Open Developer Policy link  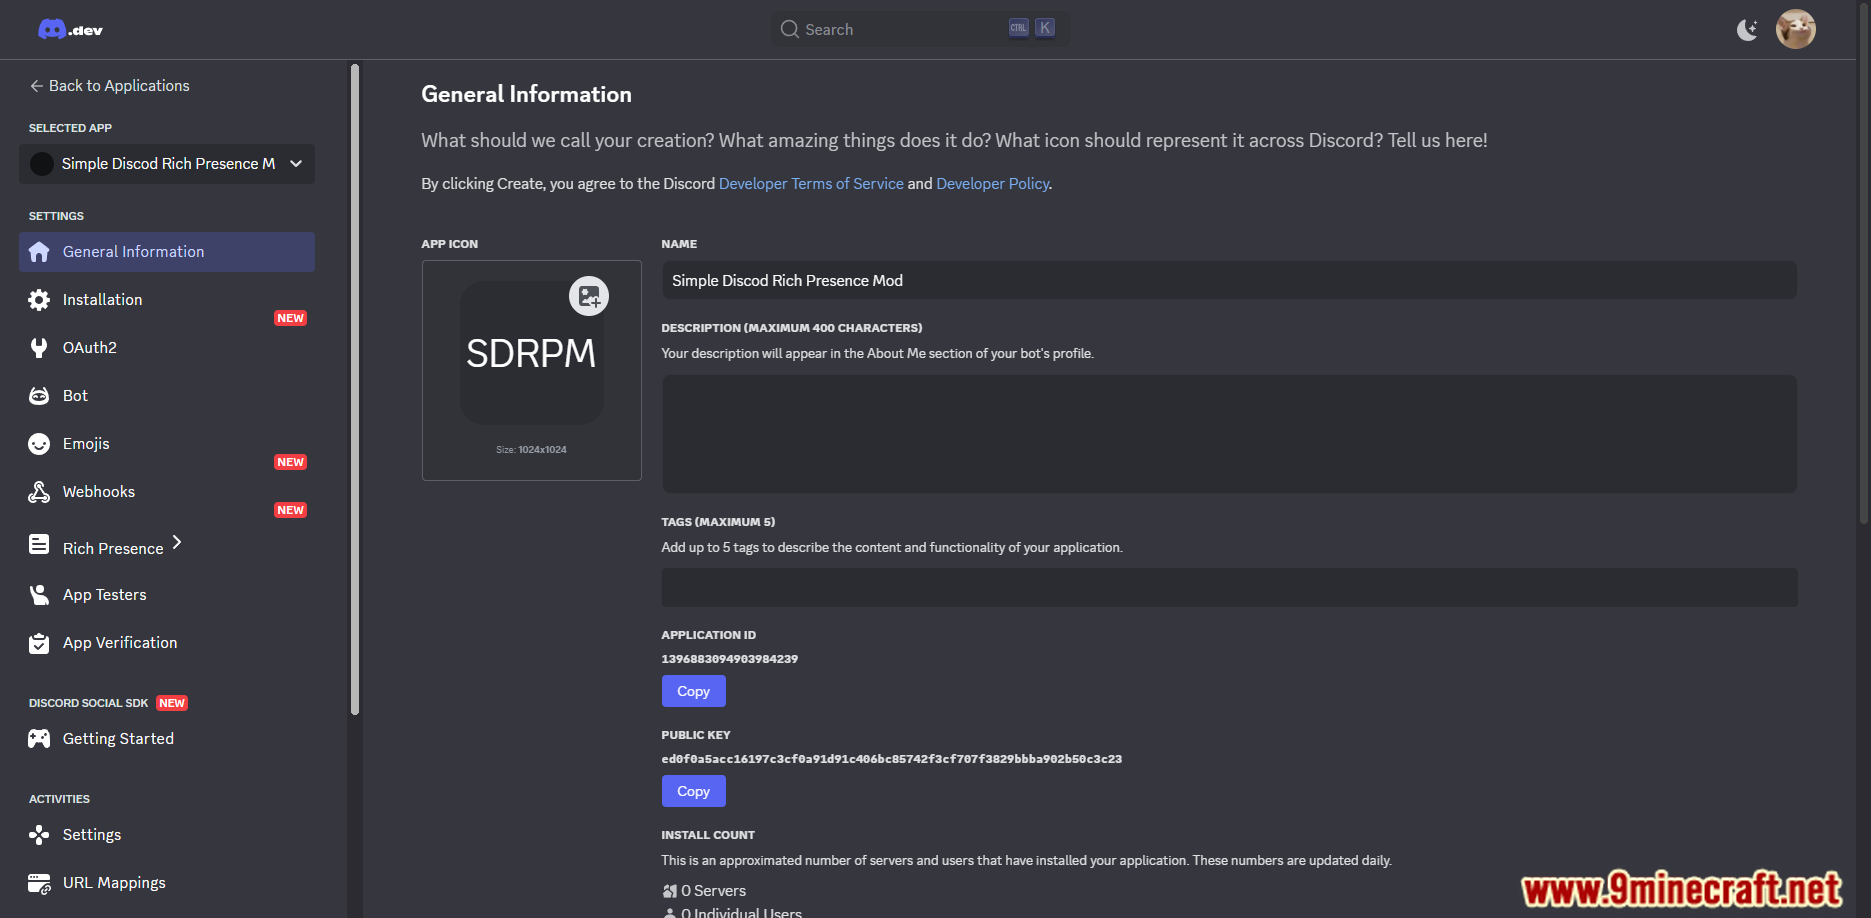pos(992,184)
